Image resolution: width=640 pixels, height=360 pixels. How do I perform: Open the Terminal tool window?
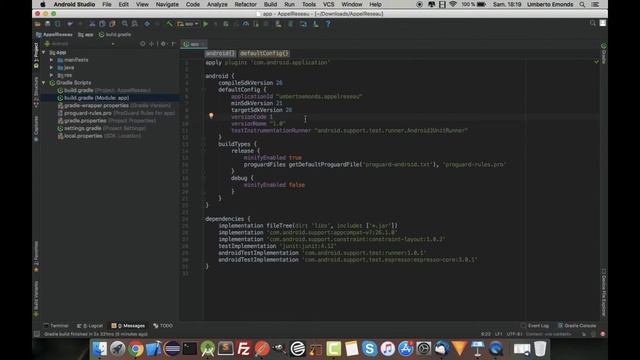56,326
